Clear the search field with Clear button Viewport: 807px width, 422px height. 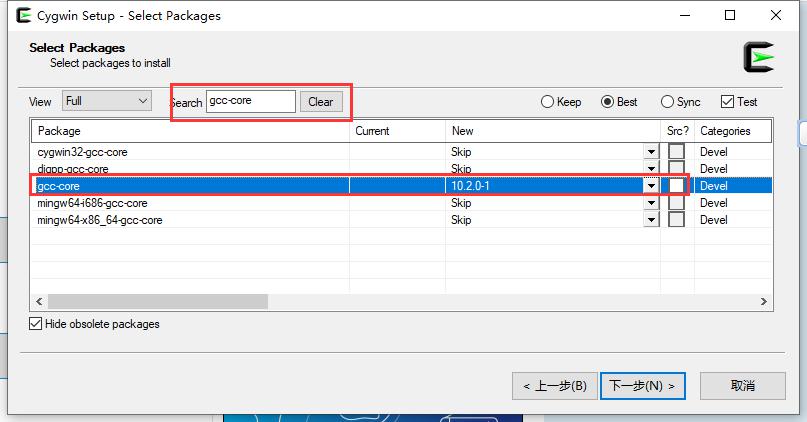pyautogui.click(x=321, y=102)
